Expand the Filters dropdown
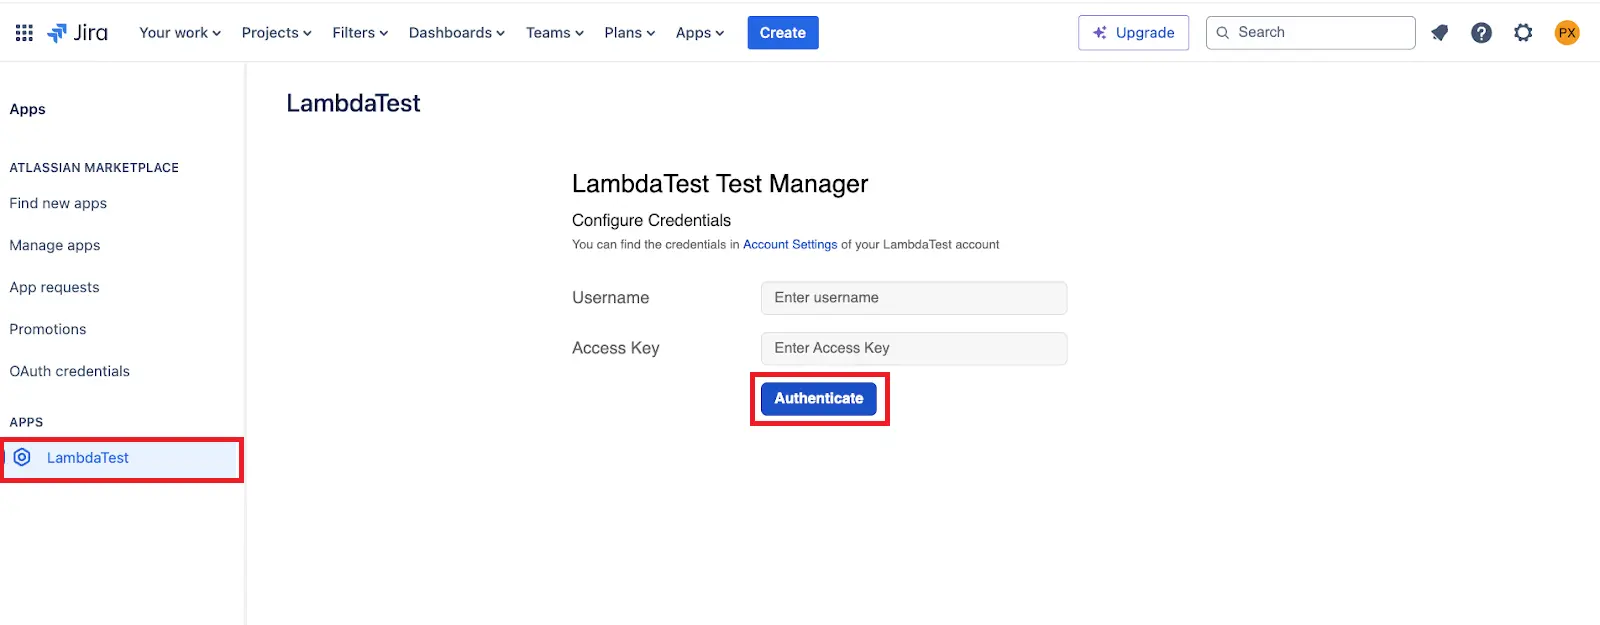Screen dimensions: 1600x625 [360, 33]
